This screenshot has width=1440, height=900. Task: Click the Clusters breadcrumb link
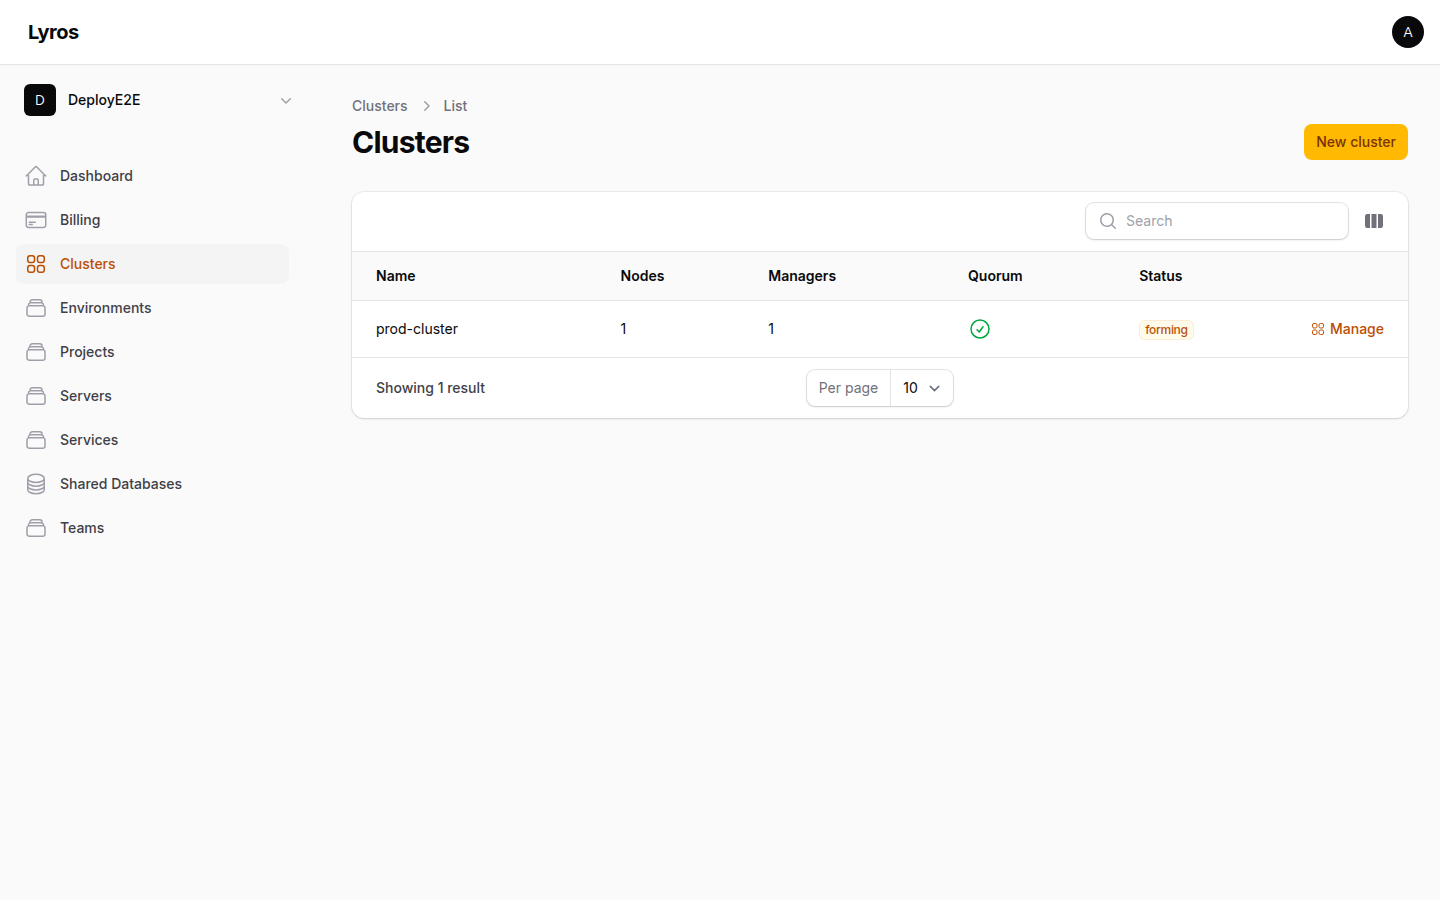point(379,106)
